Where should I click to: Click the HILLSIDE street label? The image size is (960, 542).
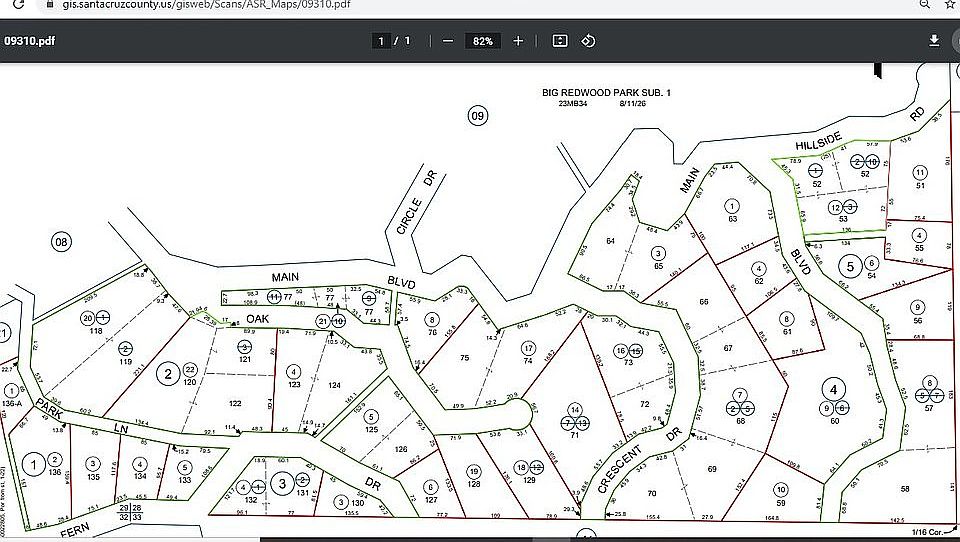click(x=819, y=141)
